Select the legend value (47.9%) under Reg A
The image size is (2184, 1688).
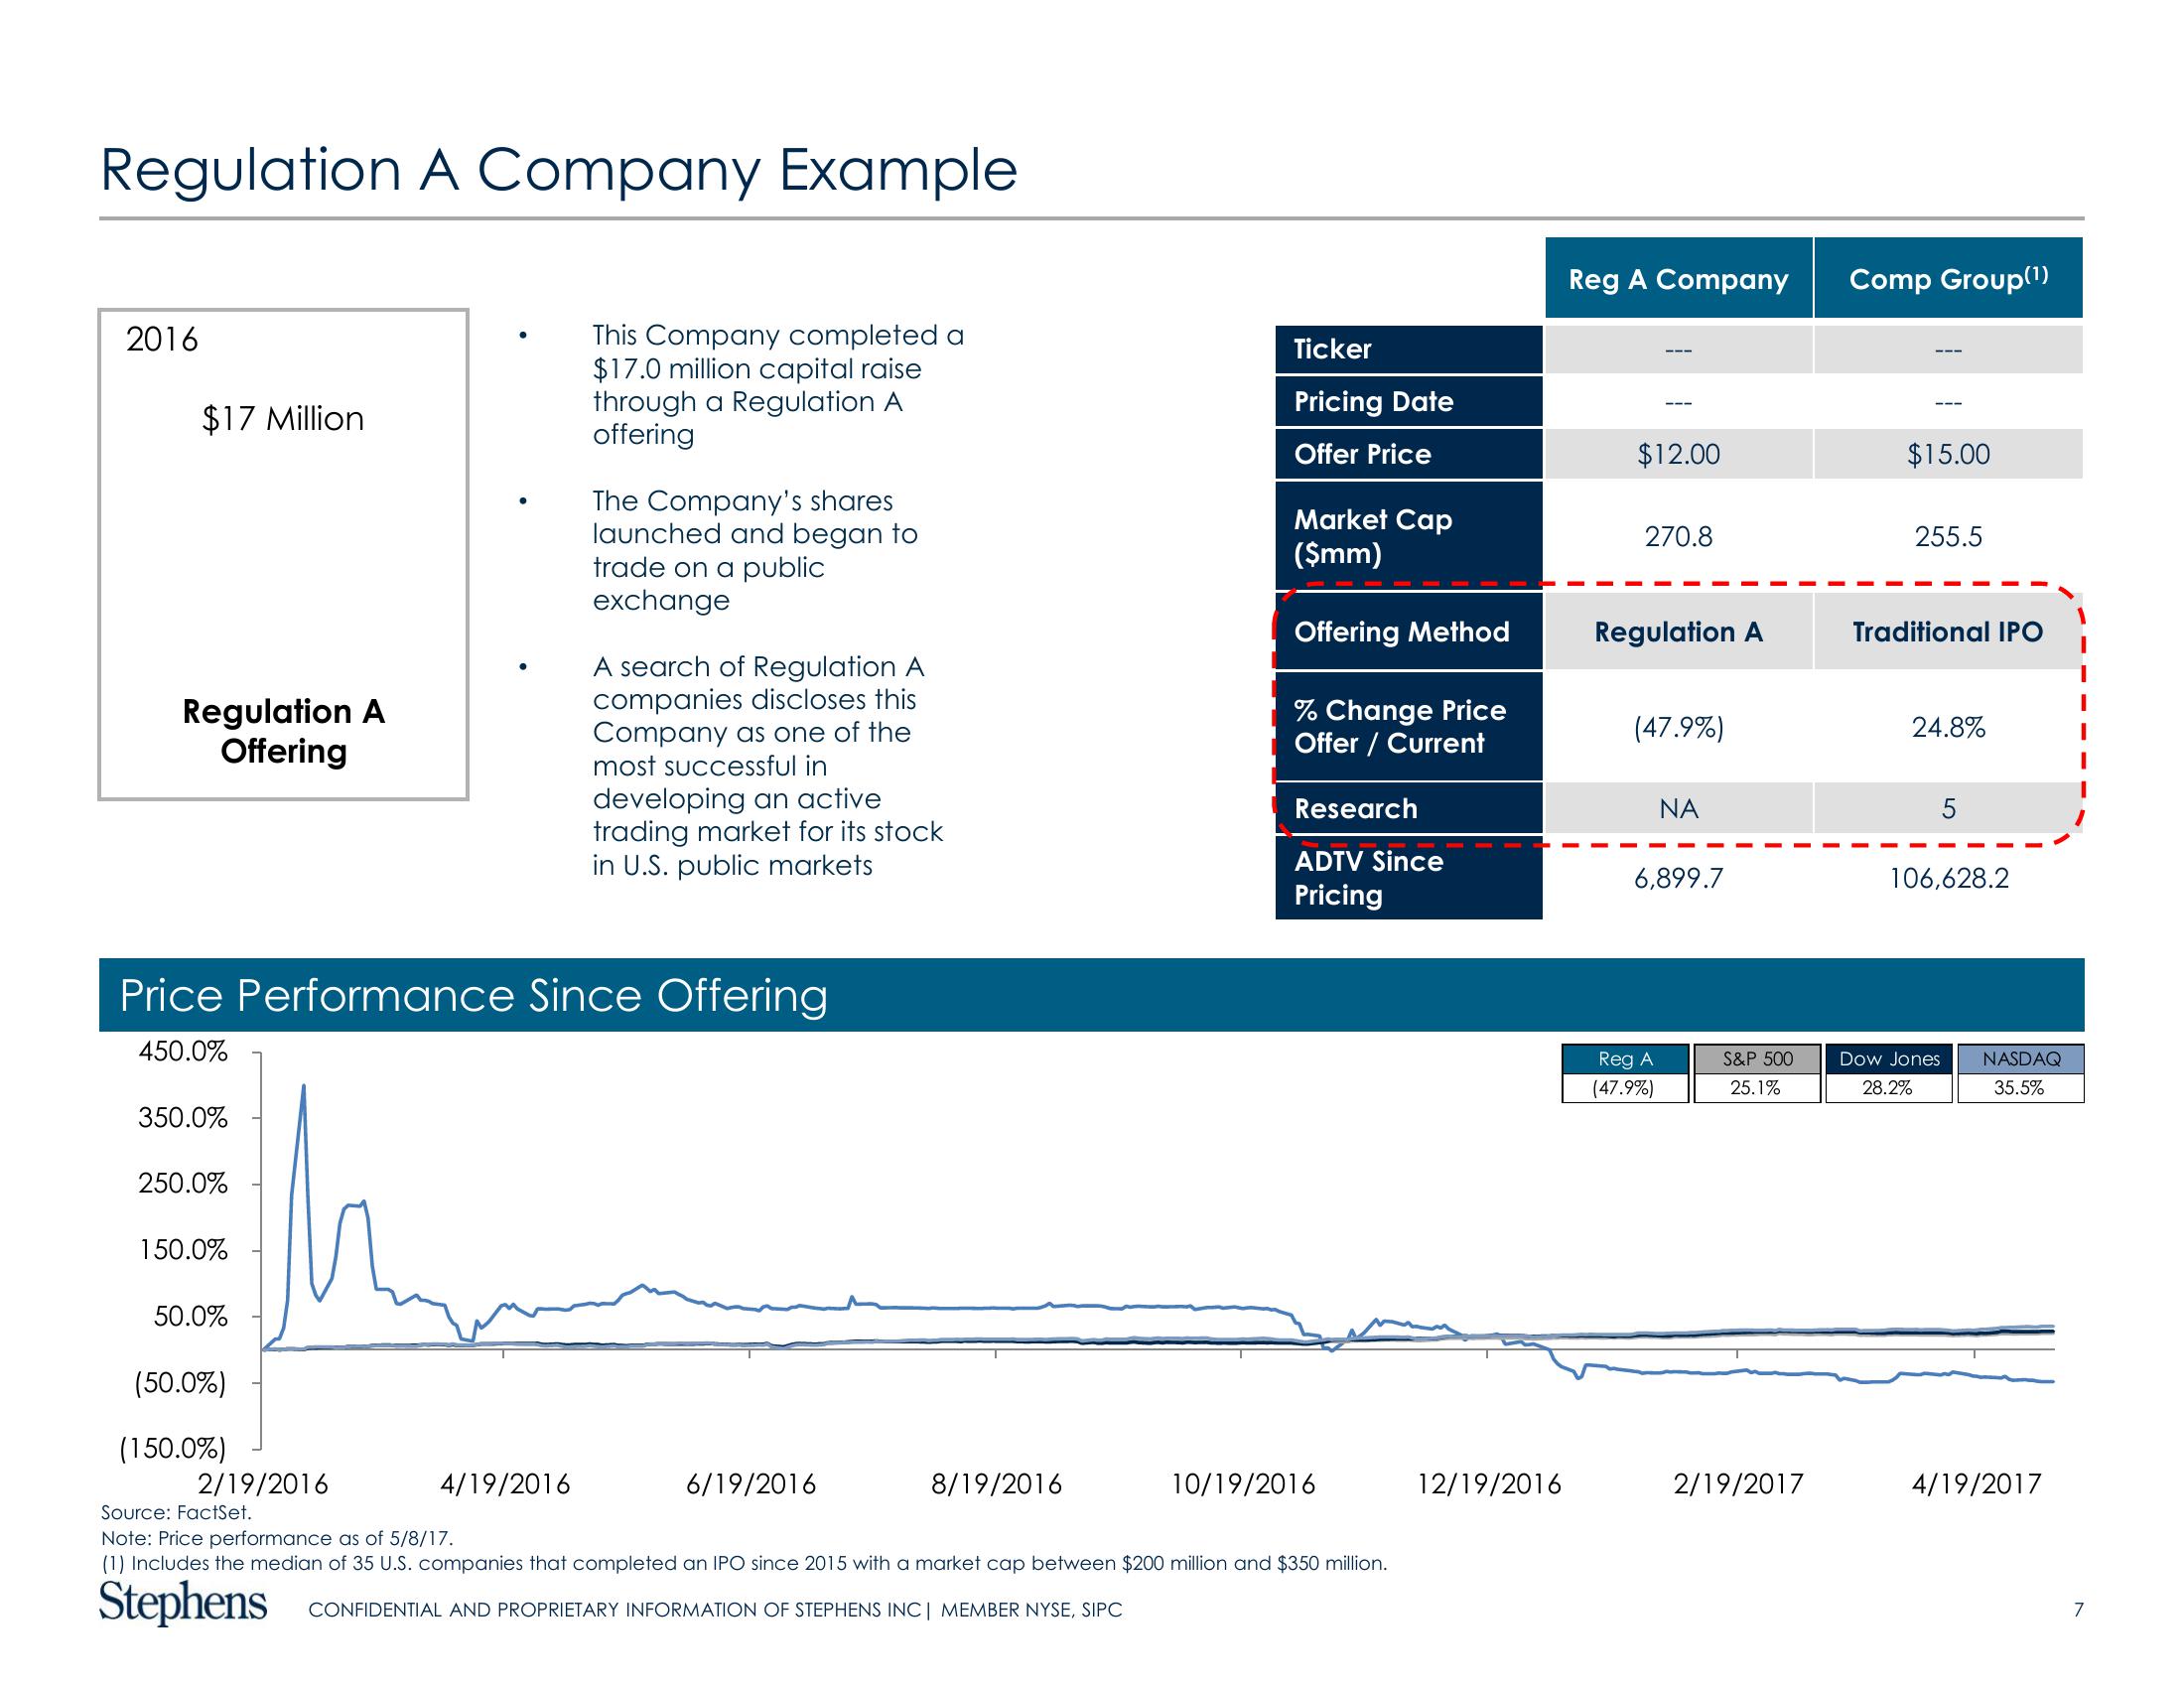point(1625,1088)
